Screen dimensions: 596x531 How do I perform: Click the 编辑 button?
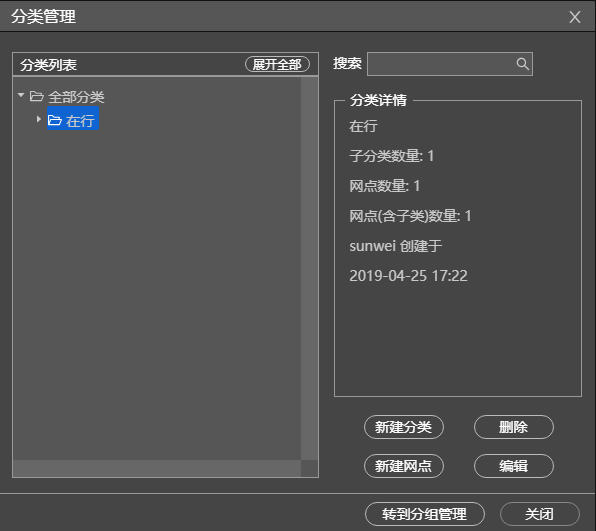(x=514, y=466)
